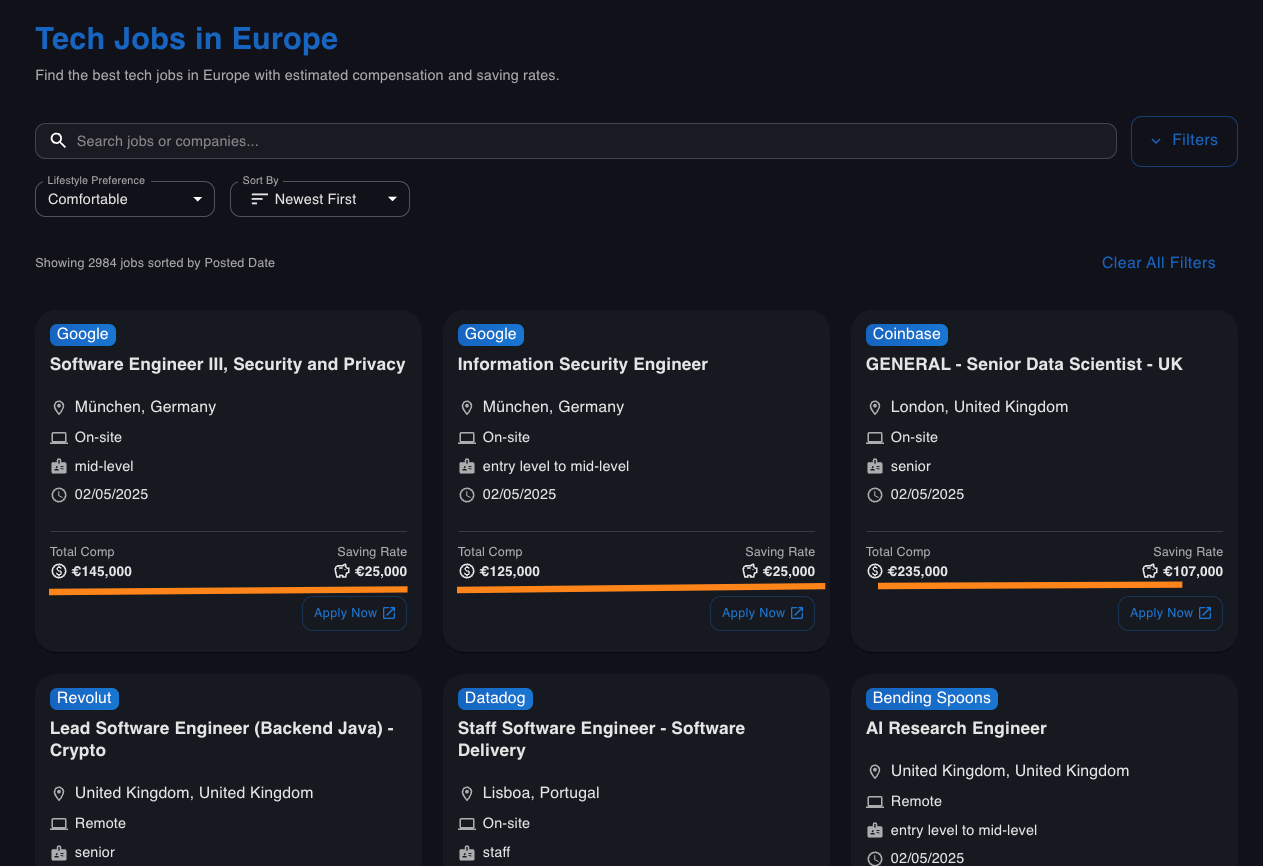Click Showing 2984 jobs sorted by Posted Date
The image size is (1263, 866).
155,263
